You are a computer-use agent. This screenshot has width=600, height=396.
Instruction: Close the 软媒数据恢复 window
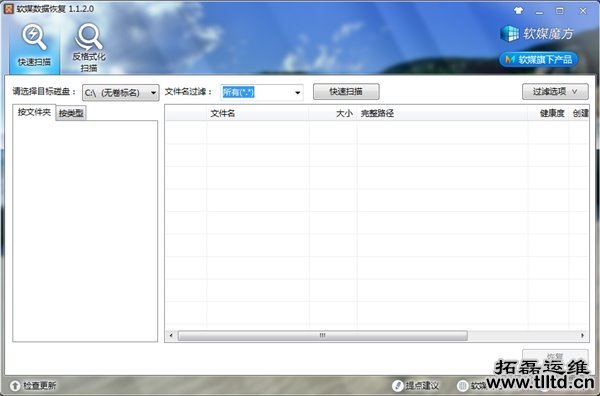583,11
